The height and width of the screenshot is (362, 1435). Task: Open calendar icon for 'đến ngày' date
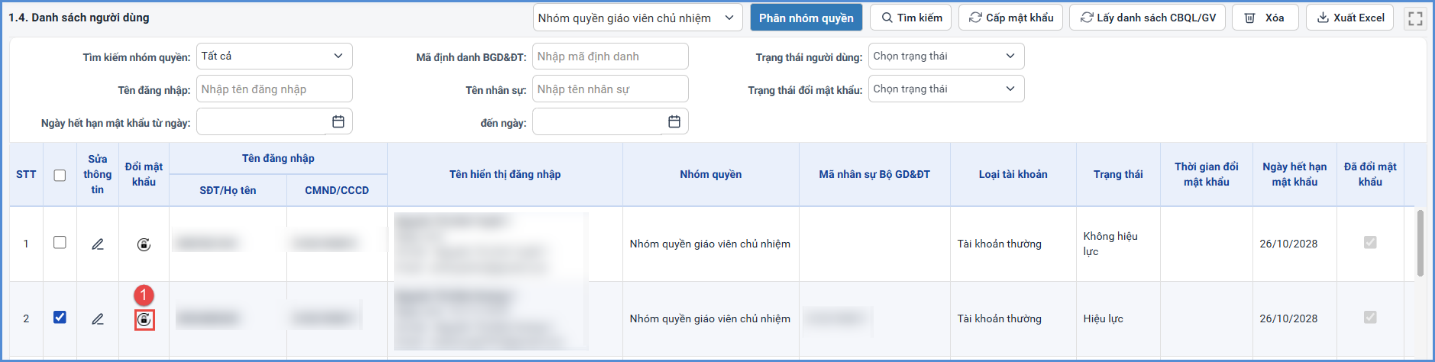coord(674,121)
